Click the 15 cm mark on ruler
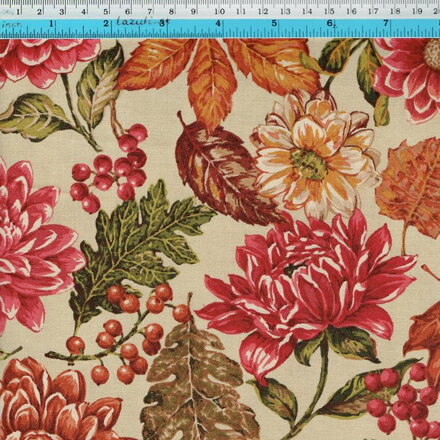This screenshot has width=440, height=440. point(329,12)
